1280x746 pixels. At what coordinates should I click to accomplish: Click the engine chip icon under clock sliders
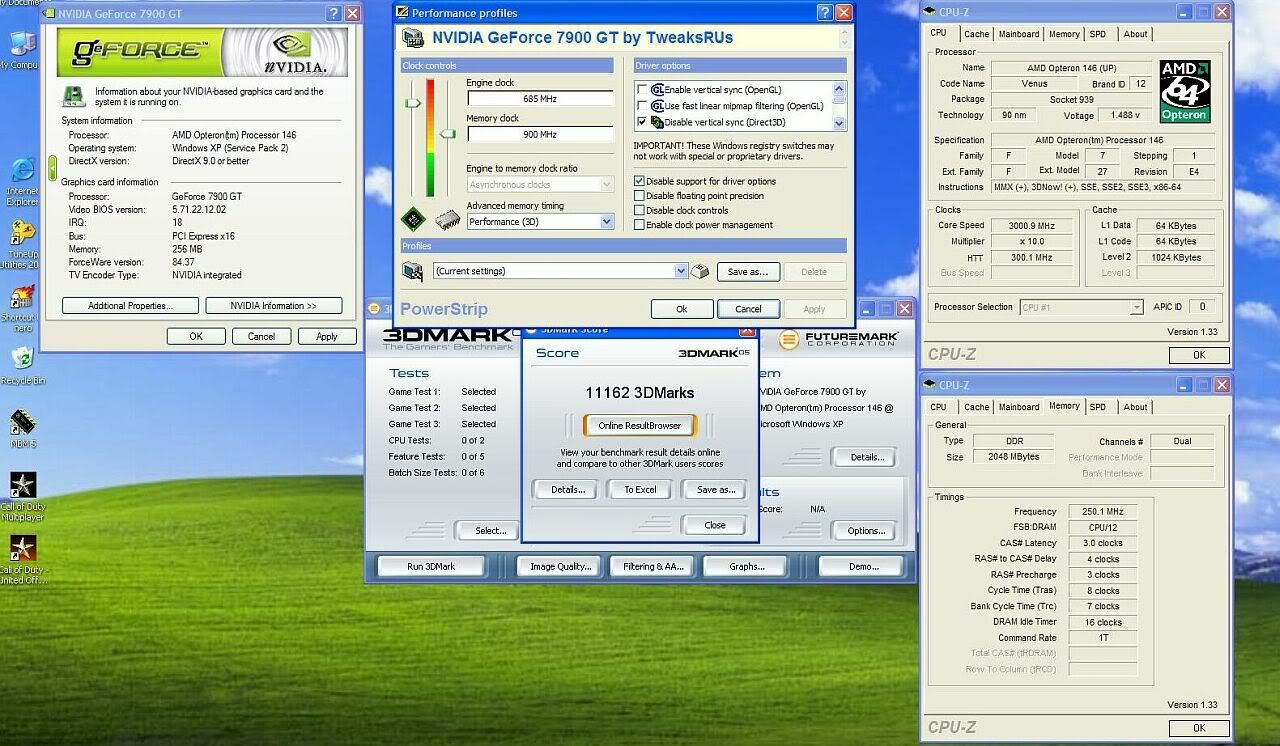[x=413, y=218]
